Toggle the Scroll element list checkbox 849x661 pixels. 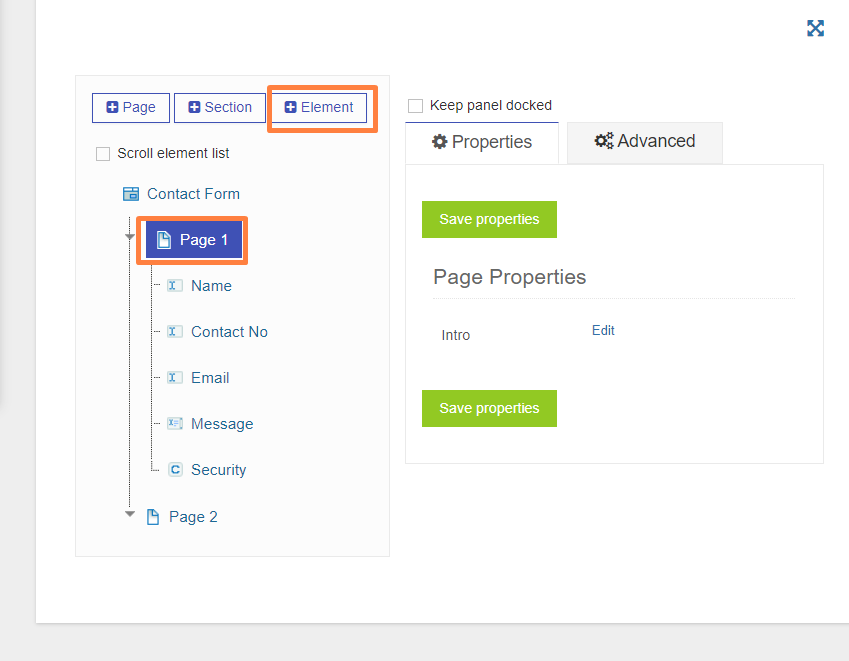pyautogui.click(x=103, y=154)
